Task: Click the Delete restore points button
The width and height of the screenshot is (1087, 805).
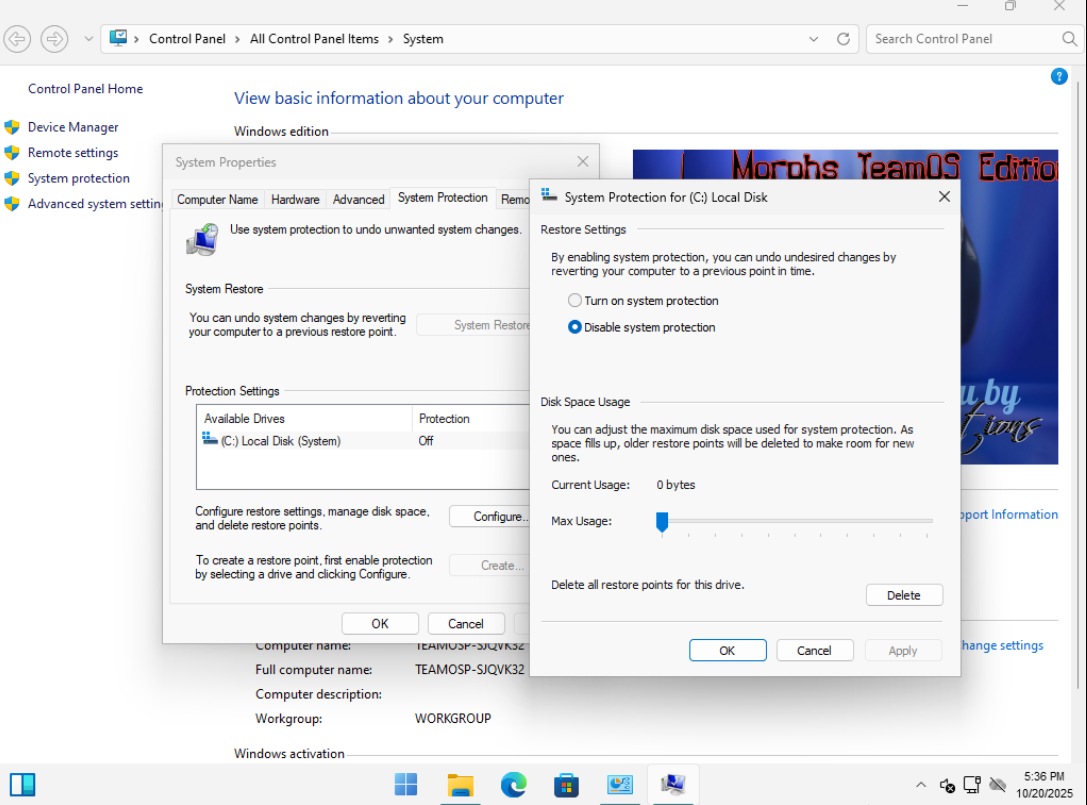Action: pyautogui.click(x=903, y=595)
